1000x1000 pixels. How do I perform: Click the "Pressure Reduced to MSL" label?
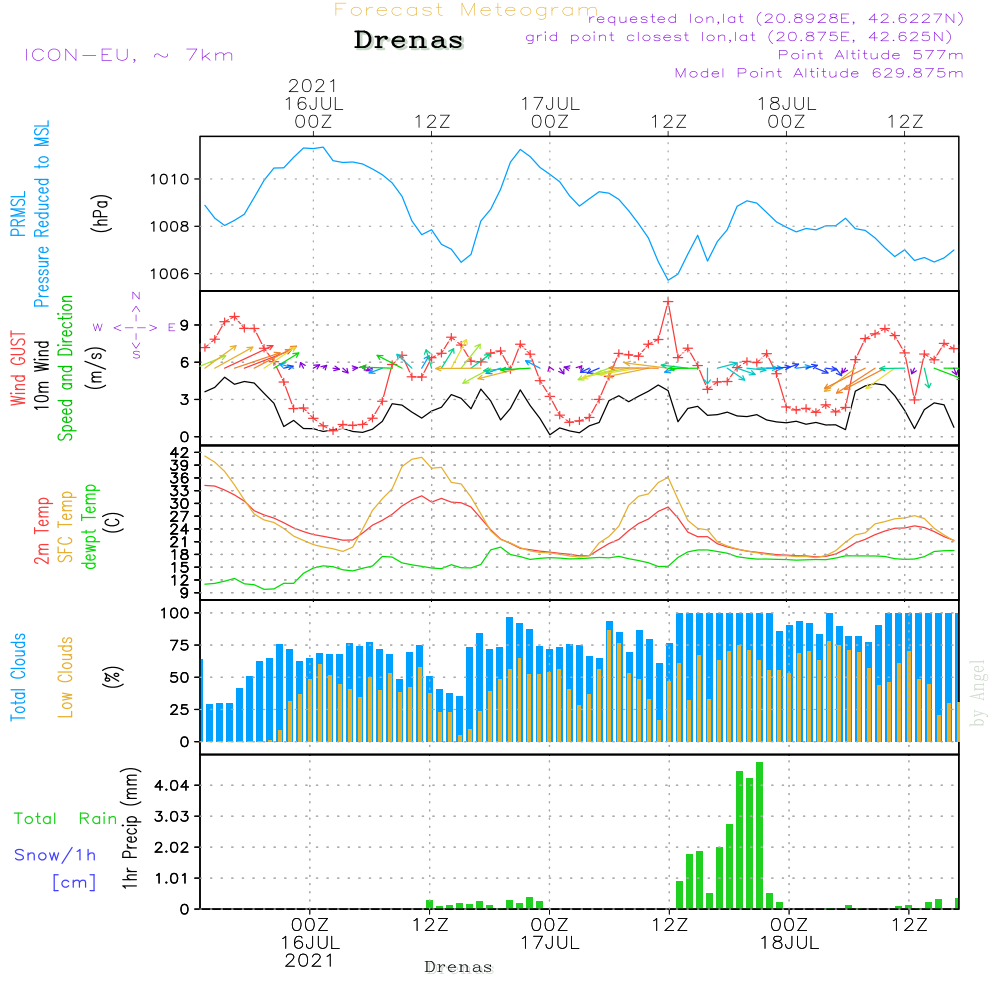coord(41,214)
